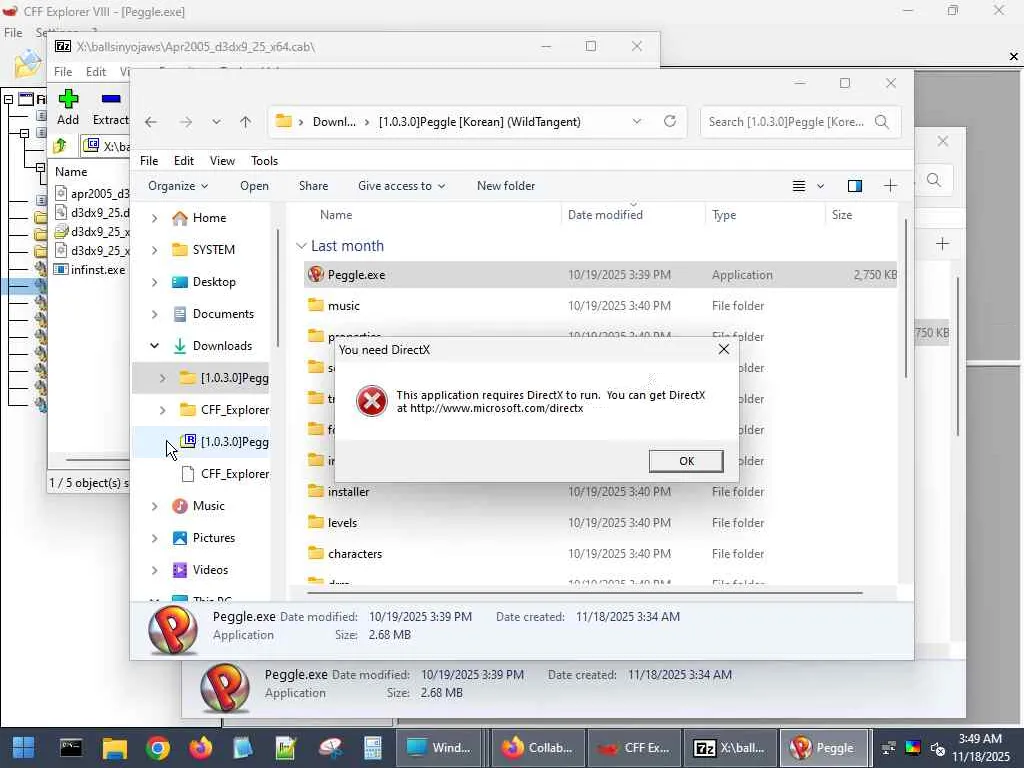This screenshot has width=1024, height=768.
Task: Refresh the Explorer folder view
Action: (x=669, y=121)
